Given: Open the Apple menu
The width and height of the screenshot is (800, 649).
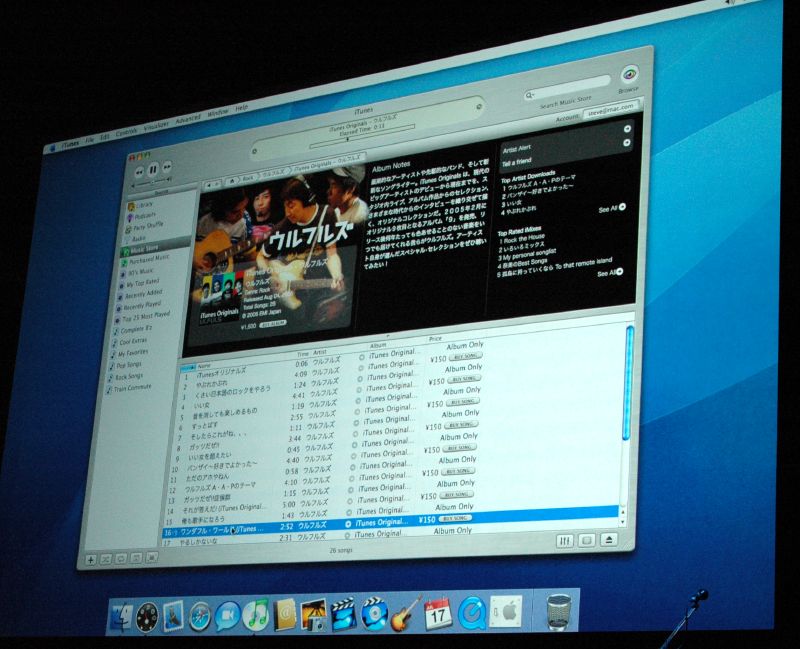Looking at the screenshot, I should [x=52, y=149].
